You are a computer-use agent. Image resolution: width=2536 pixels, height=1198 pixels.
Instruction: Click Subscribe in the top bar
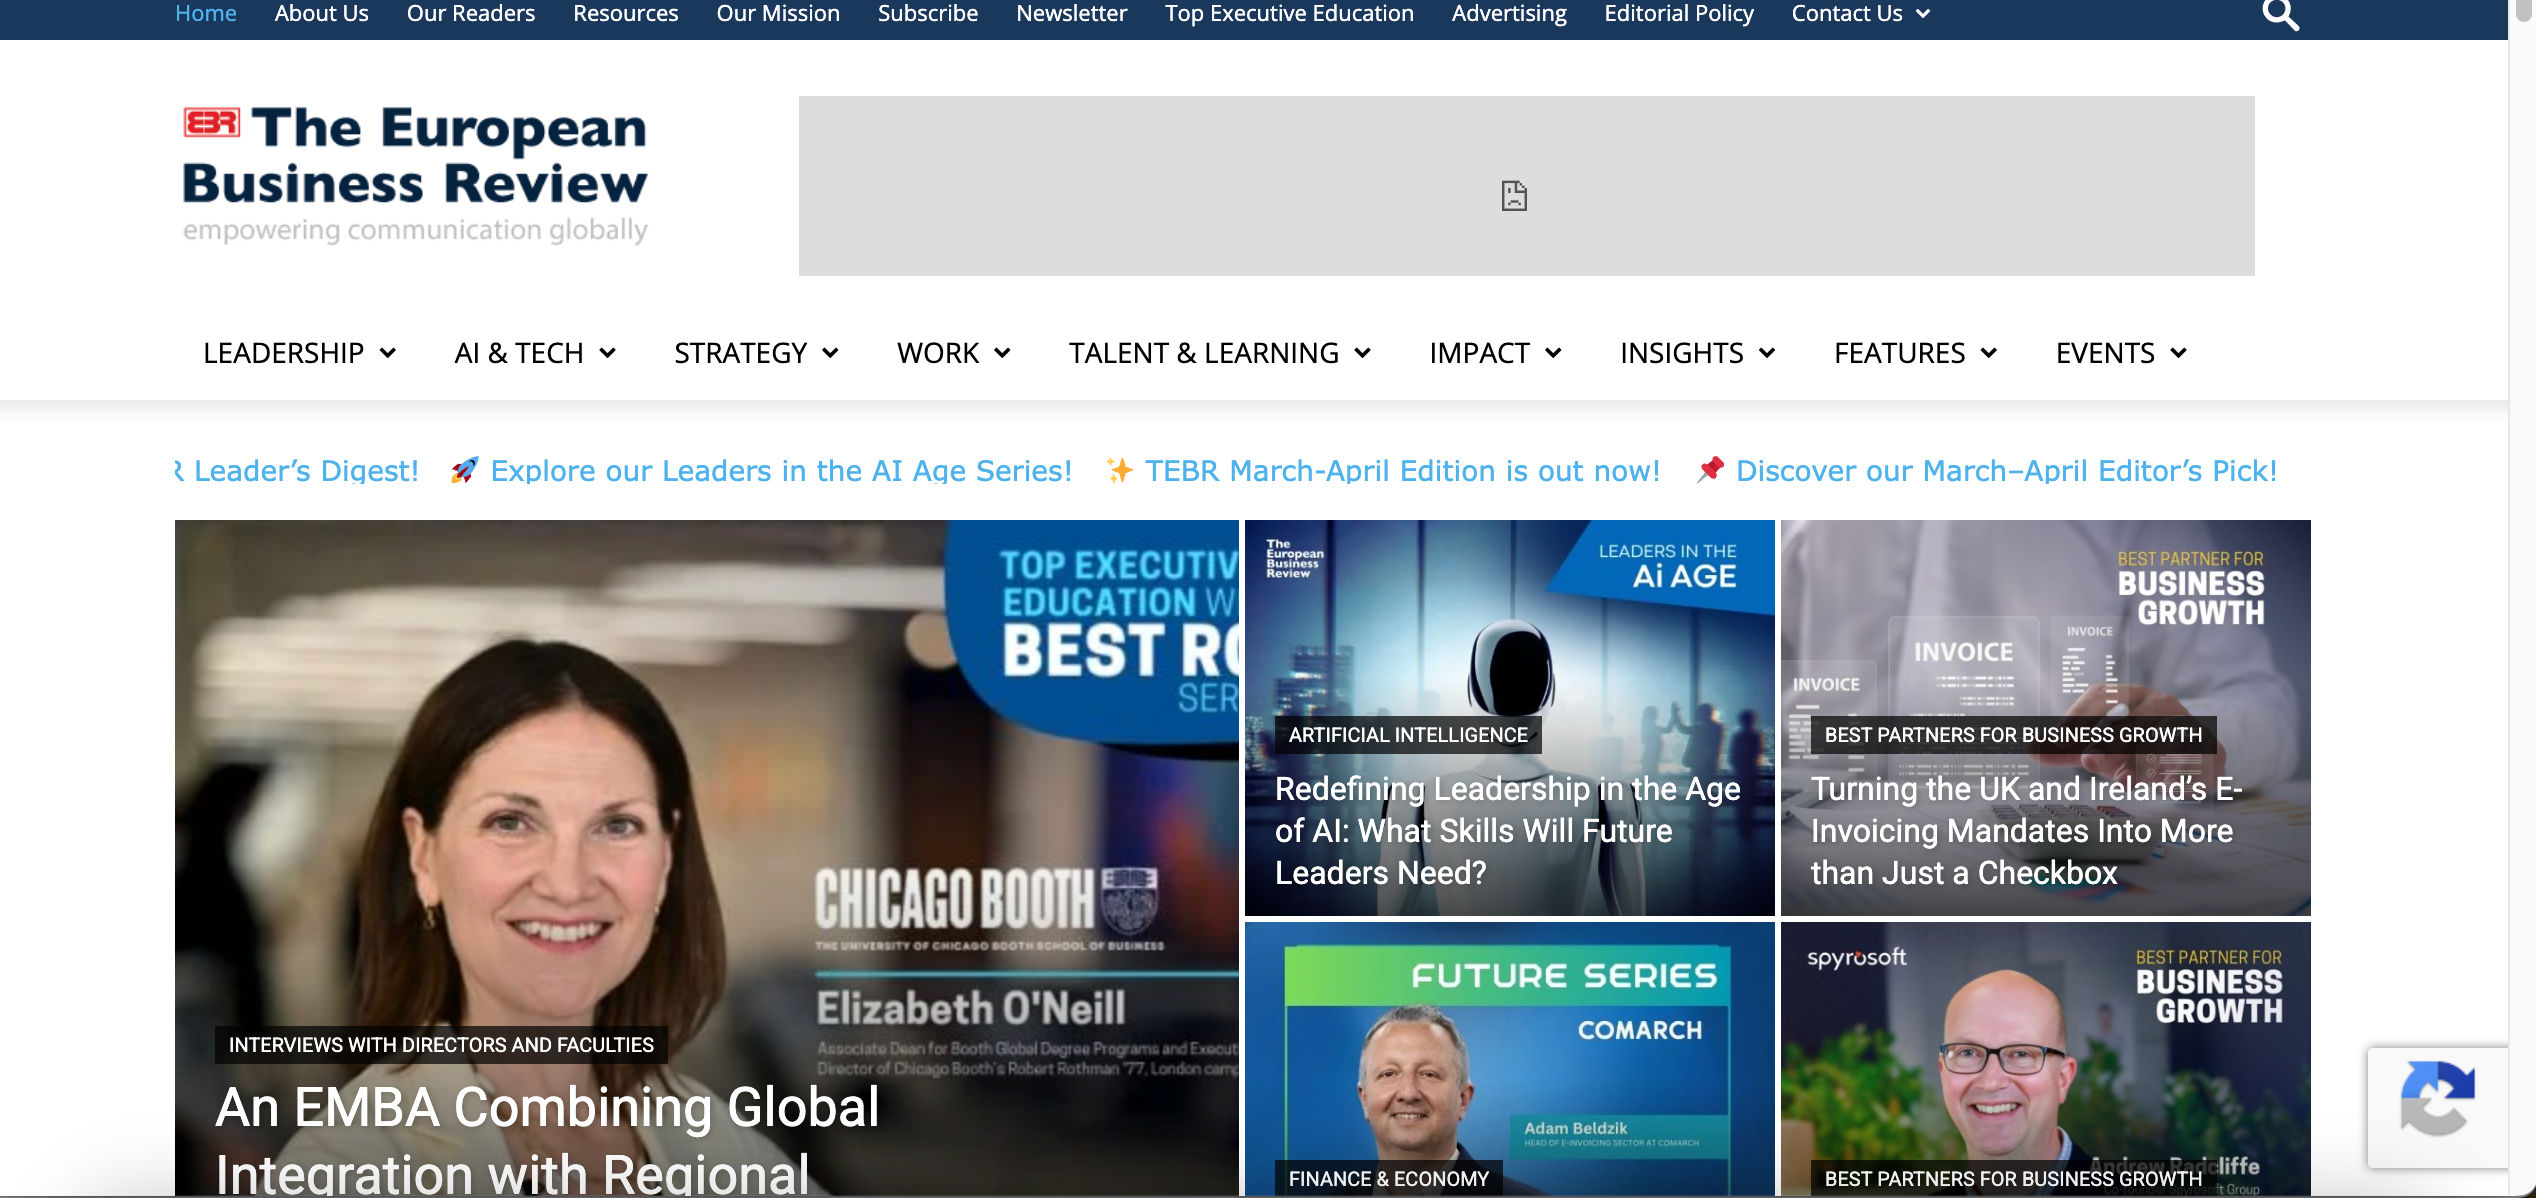(x=927, y=14)
